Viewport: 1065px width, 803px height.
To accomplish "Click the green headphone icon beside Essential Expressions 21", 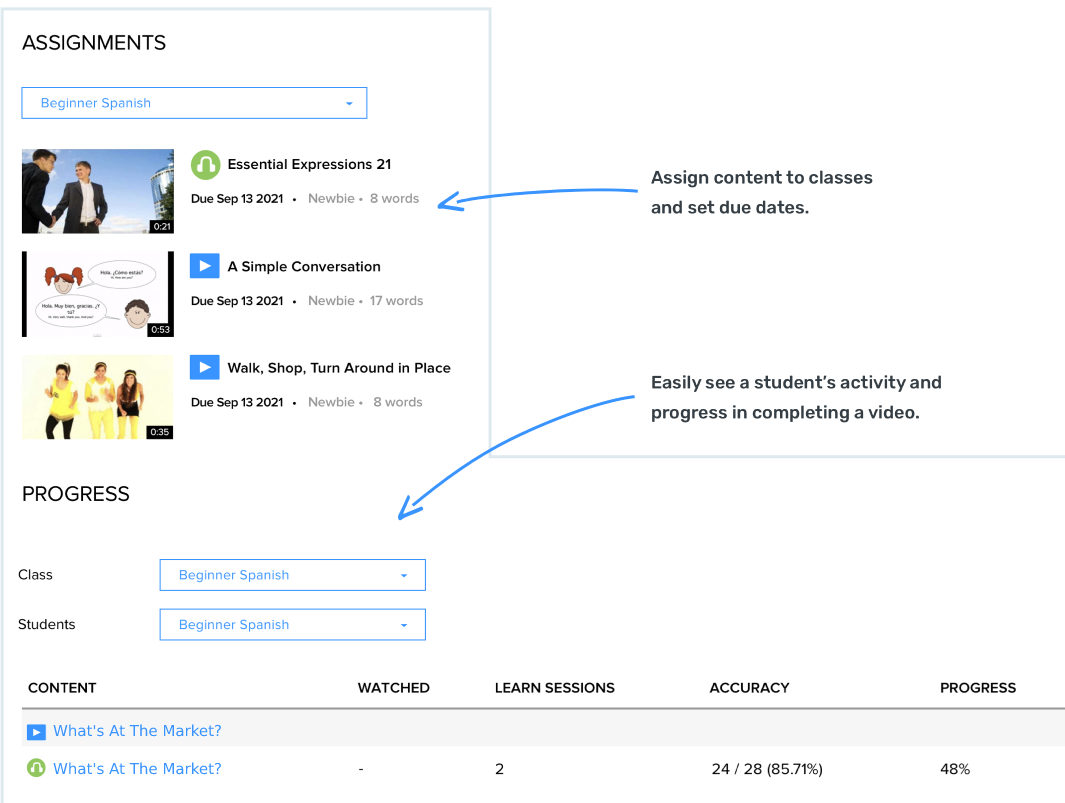I will click(205, 164).
